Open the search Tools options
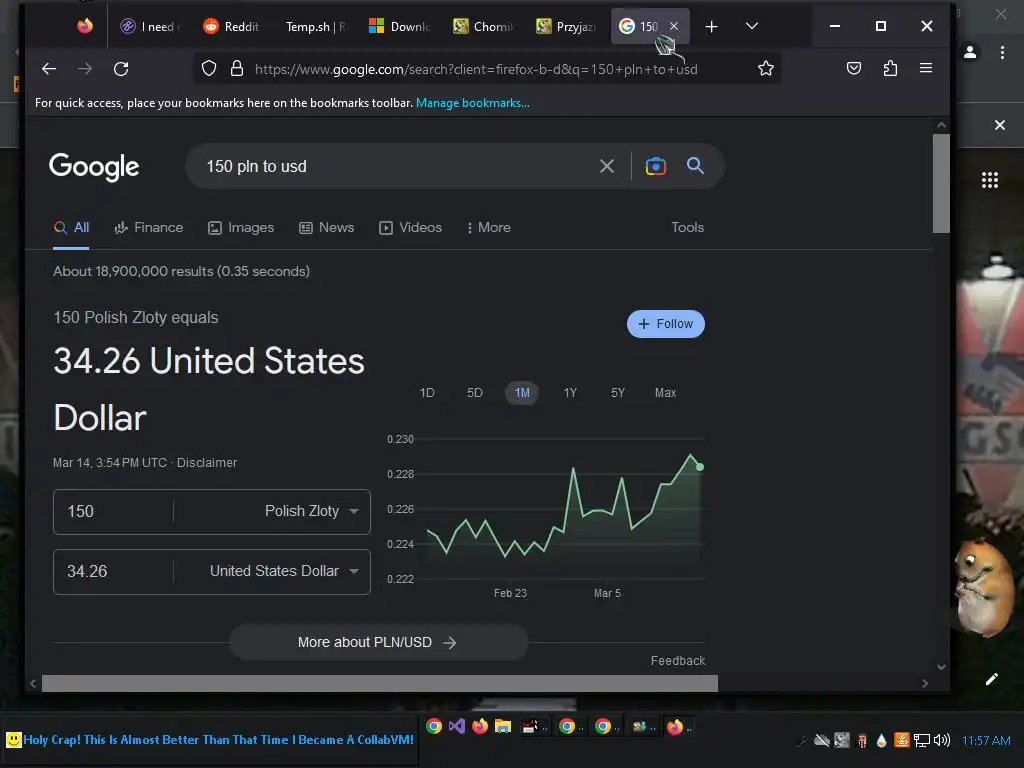The width and height of the screenshot is (1024, 768). [688, 227]
